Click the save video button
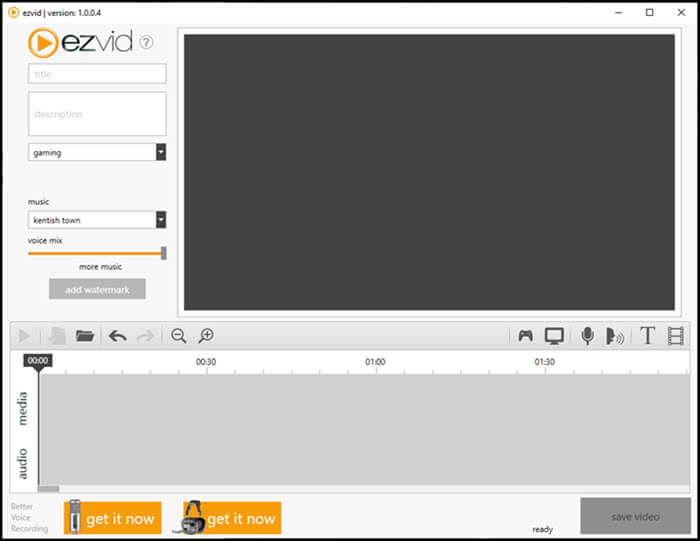The width and height of the screenshot is (700, 541). pos(635,516)
